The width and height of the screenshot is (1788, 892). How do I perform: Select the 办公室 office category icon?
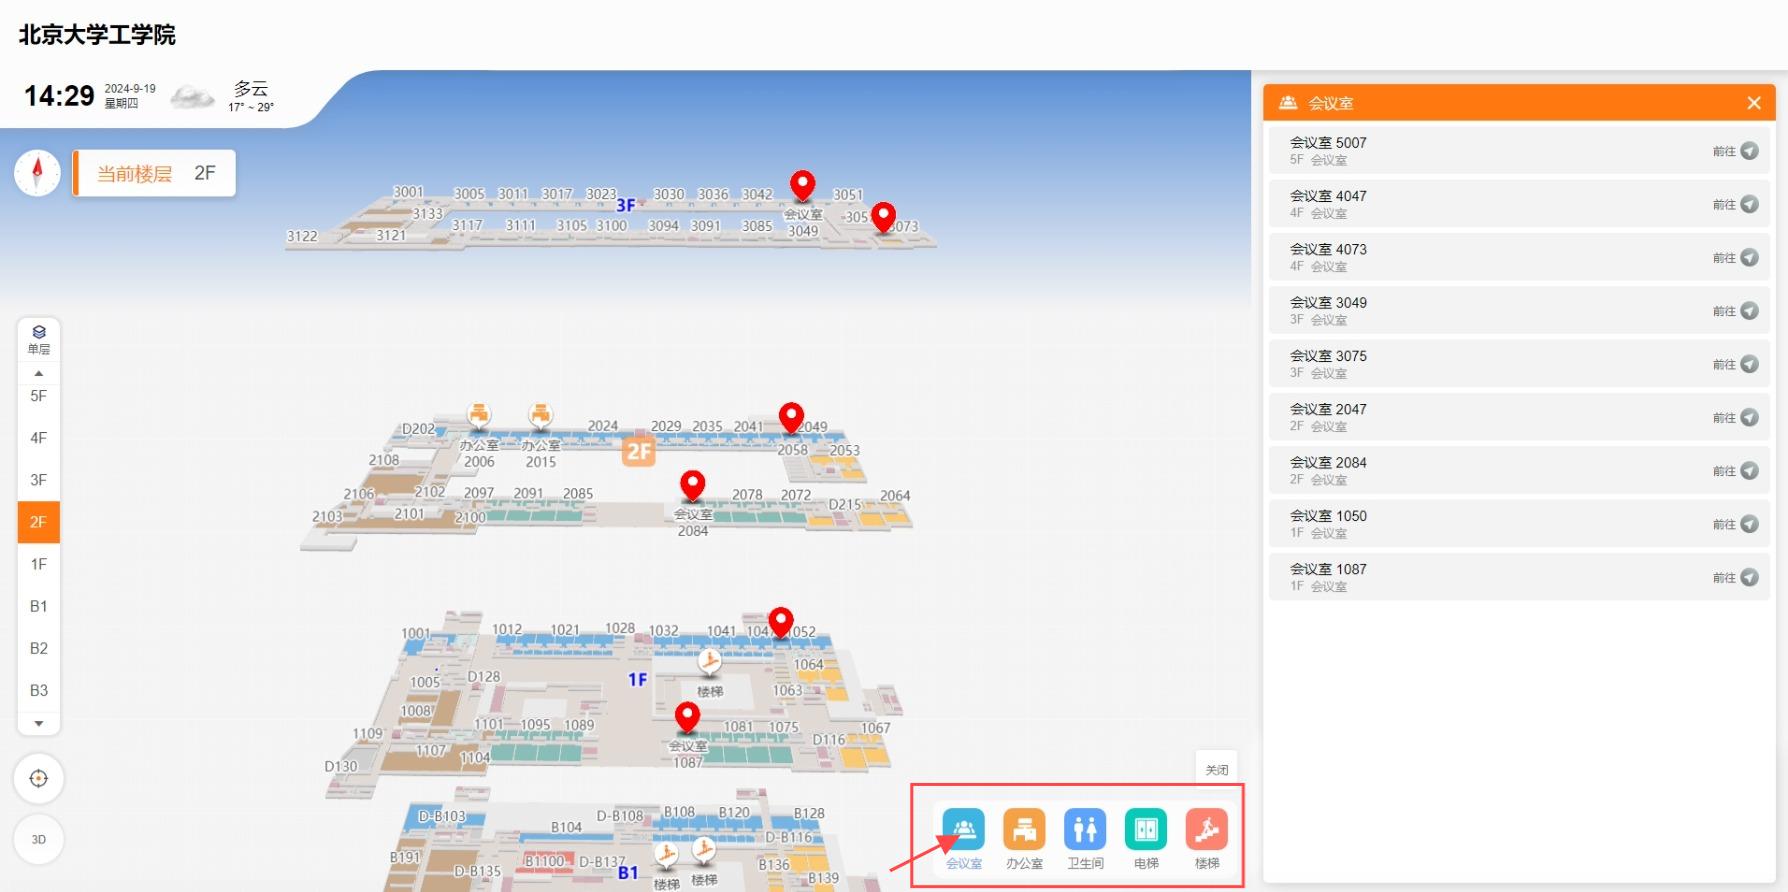point(1024,830)
